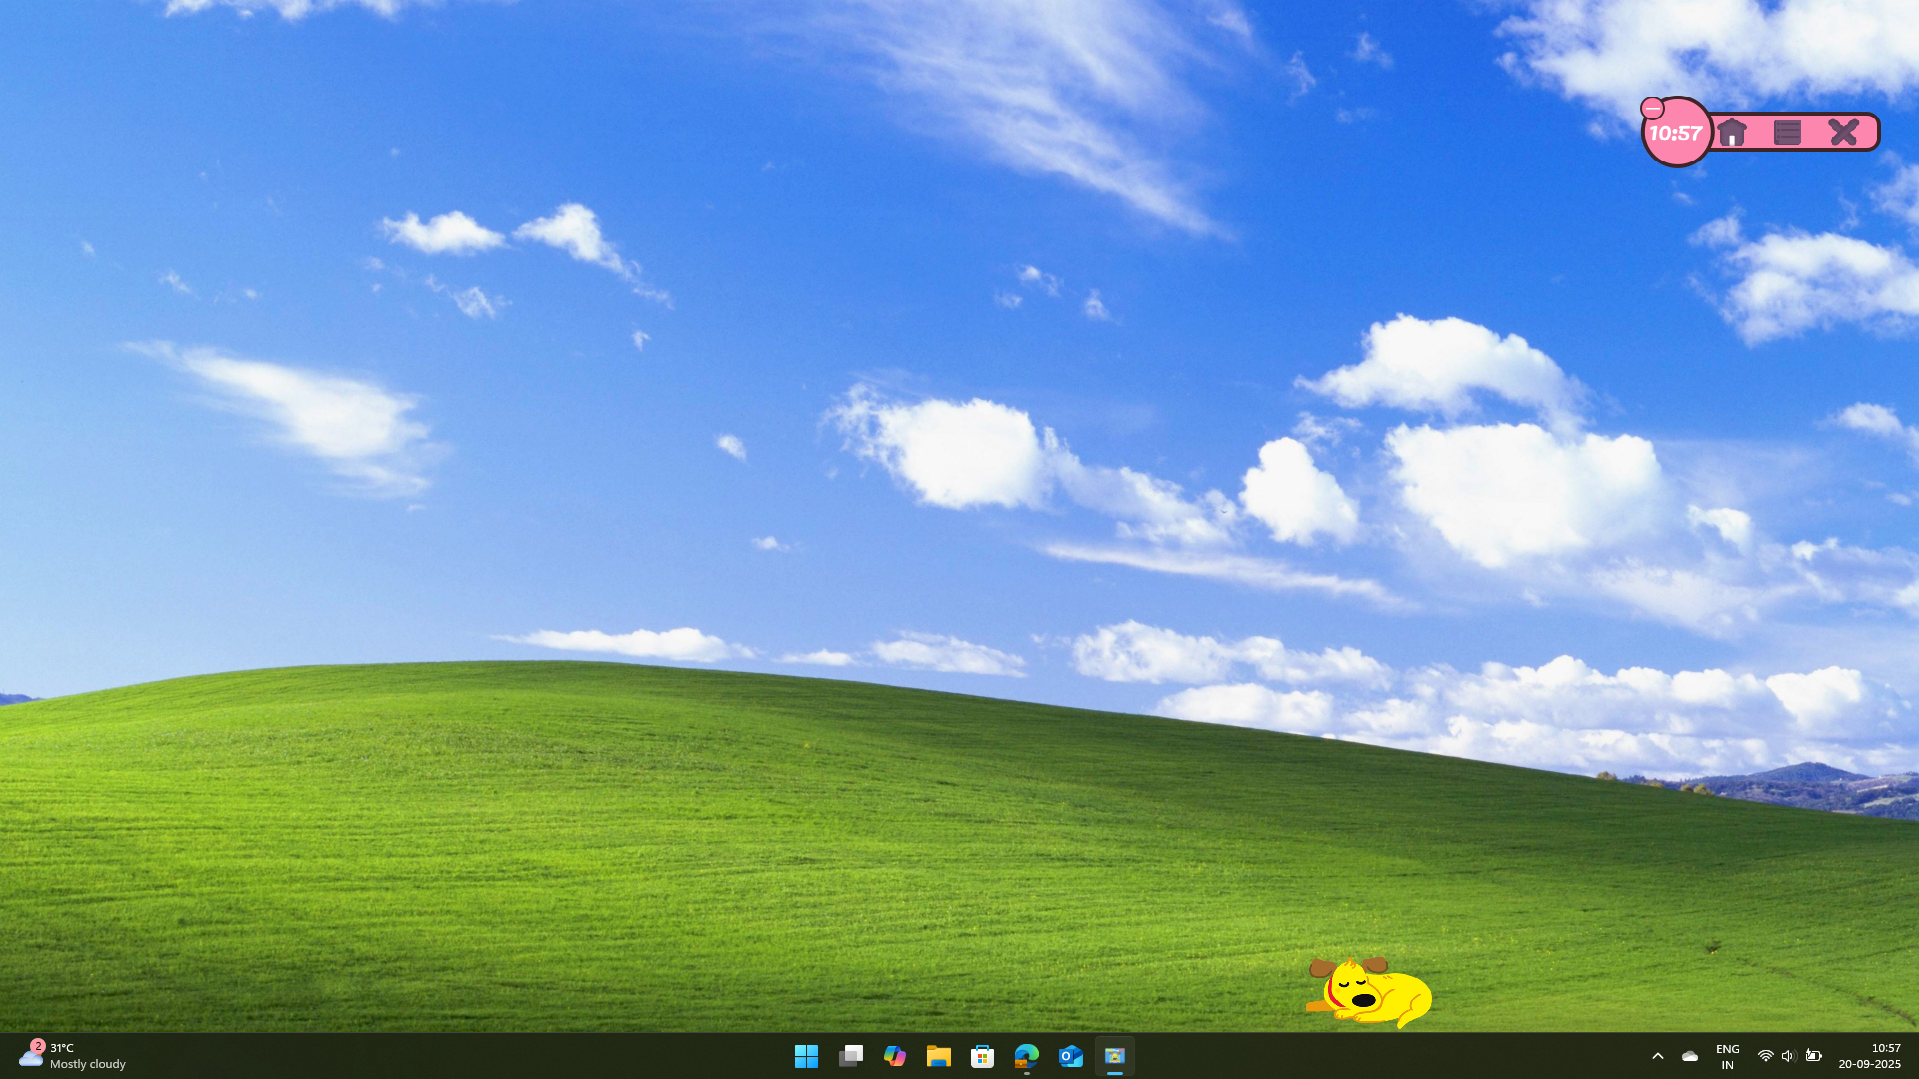The image size is (1919, 1079).
Task: Open the weather widget showing 31°C Mostly cloudy
Action: 73,1056
